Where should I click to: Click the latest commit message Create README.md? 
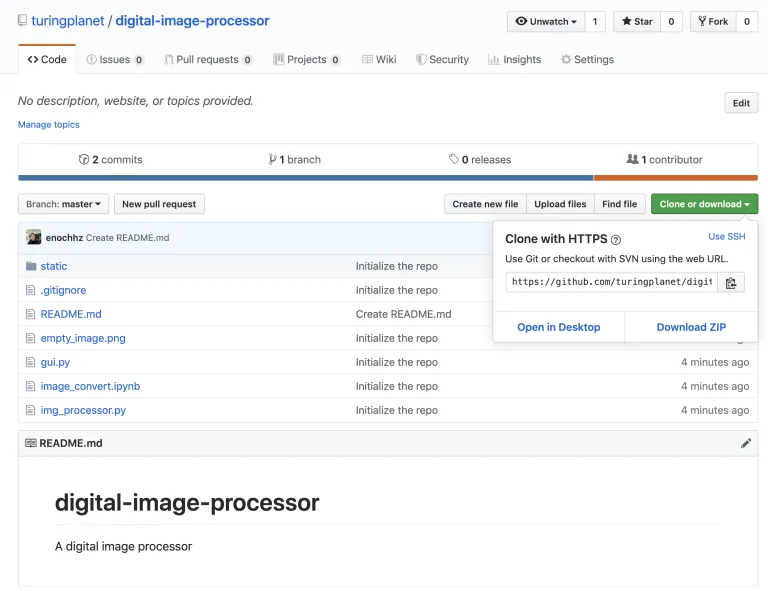(127, 237)
